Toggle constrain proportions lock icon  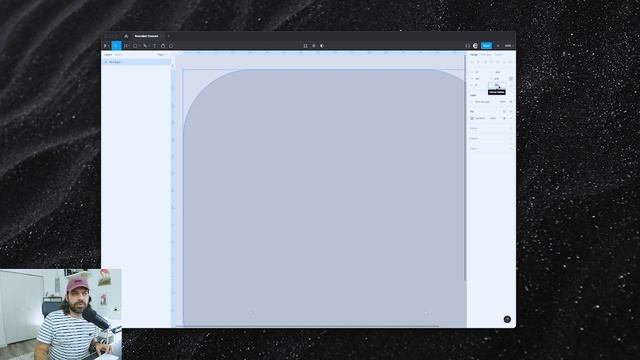(511, 79)
